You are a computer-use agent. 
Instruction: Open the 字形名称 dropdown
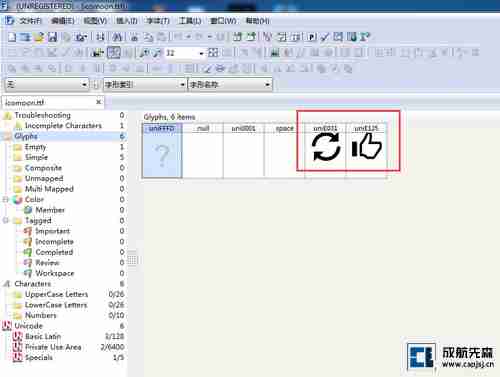click(x=267, y=85)
